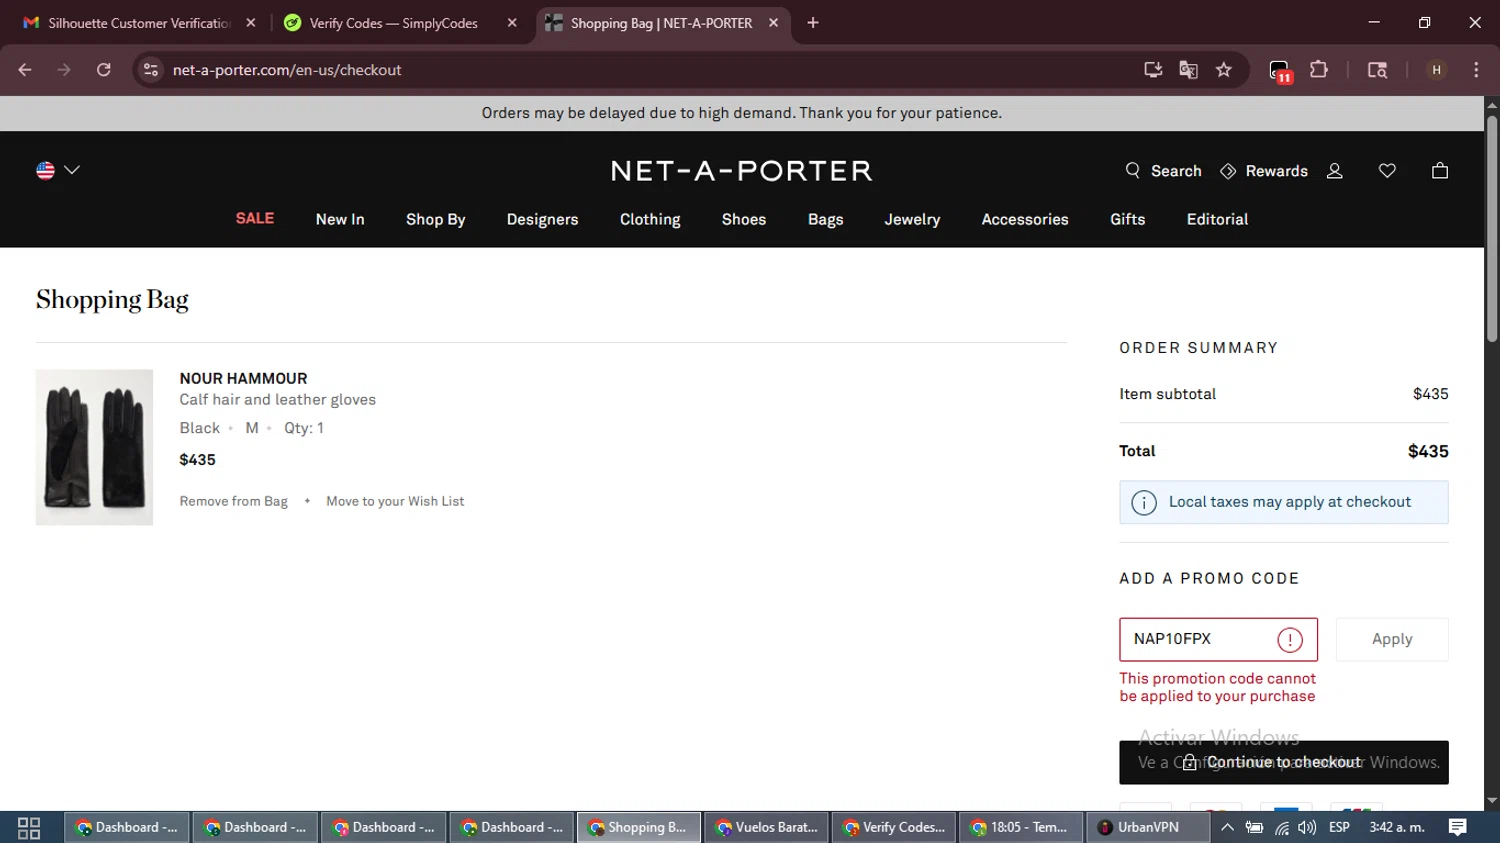This screenshot has width=1500, height=843.
Task: Open Vuelos Barat taskbar window
Action: point(766,827)
